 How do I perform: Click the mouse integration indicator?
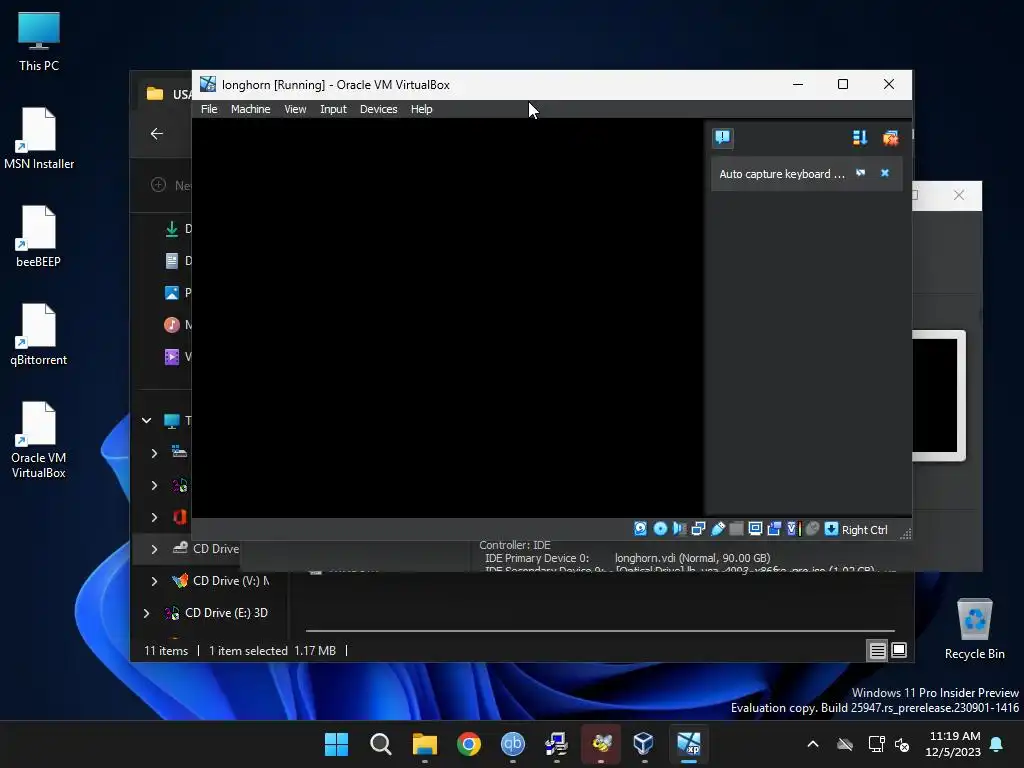pyautogui.click(x=812, y=529)
